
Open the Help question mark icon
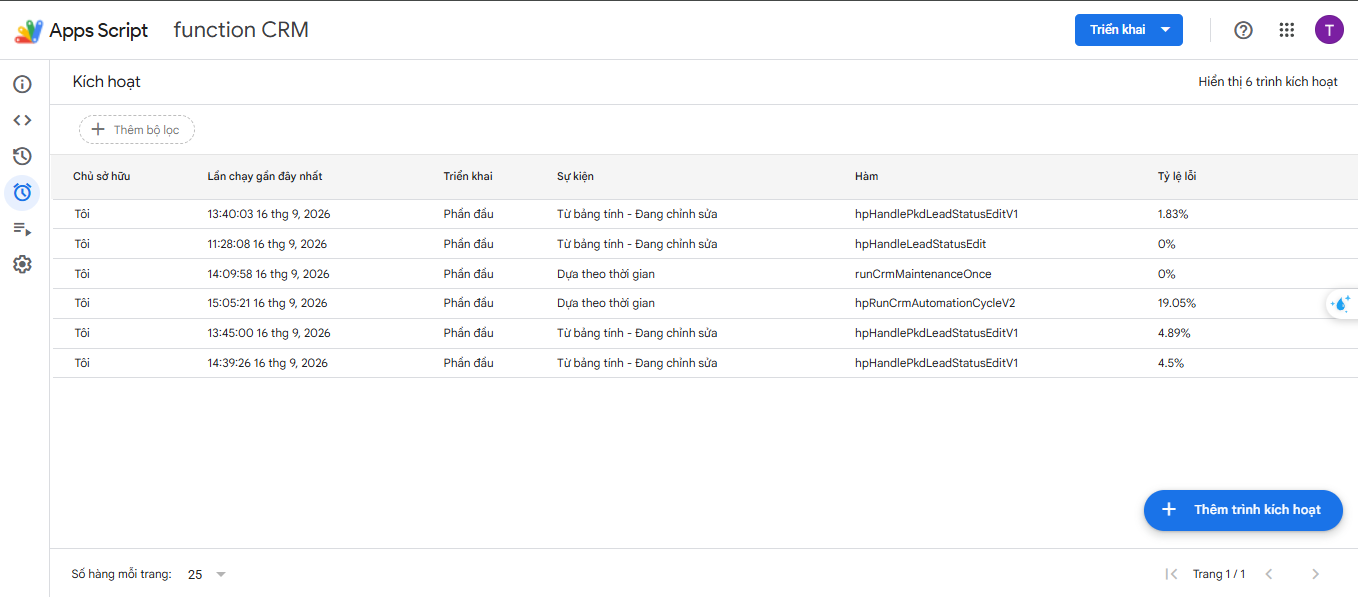pos(1243,30)
